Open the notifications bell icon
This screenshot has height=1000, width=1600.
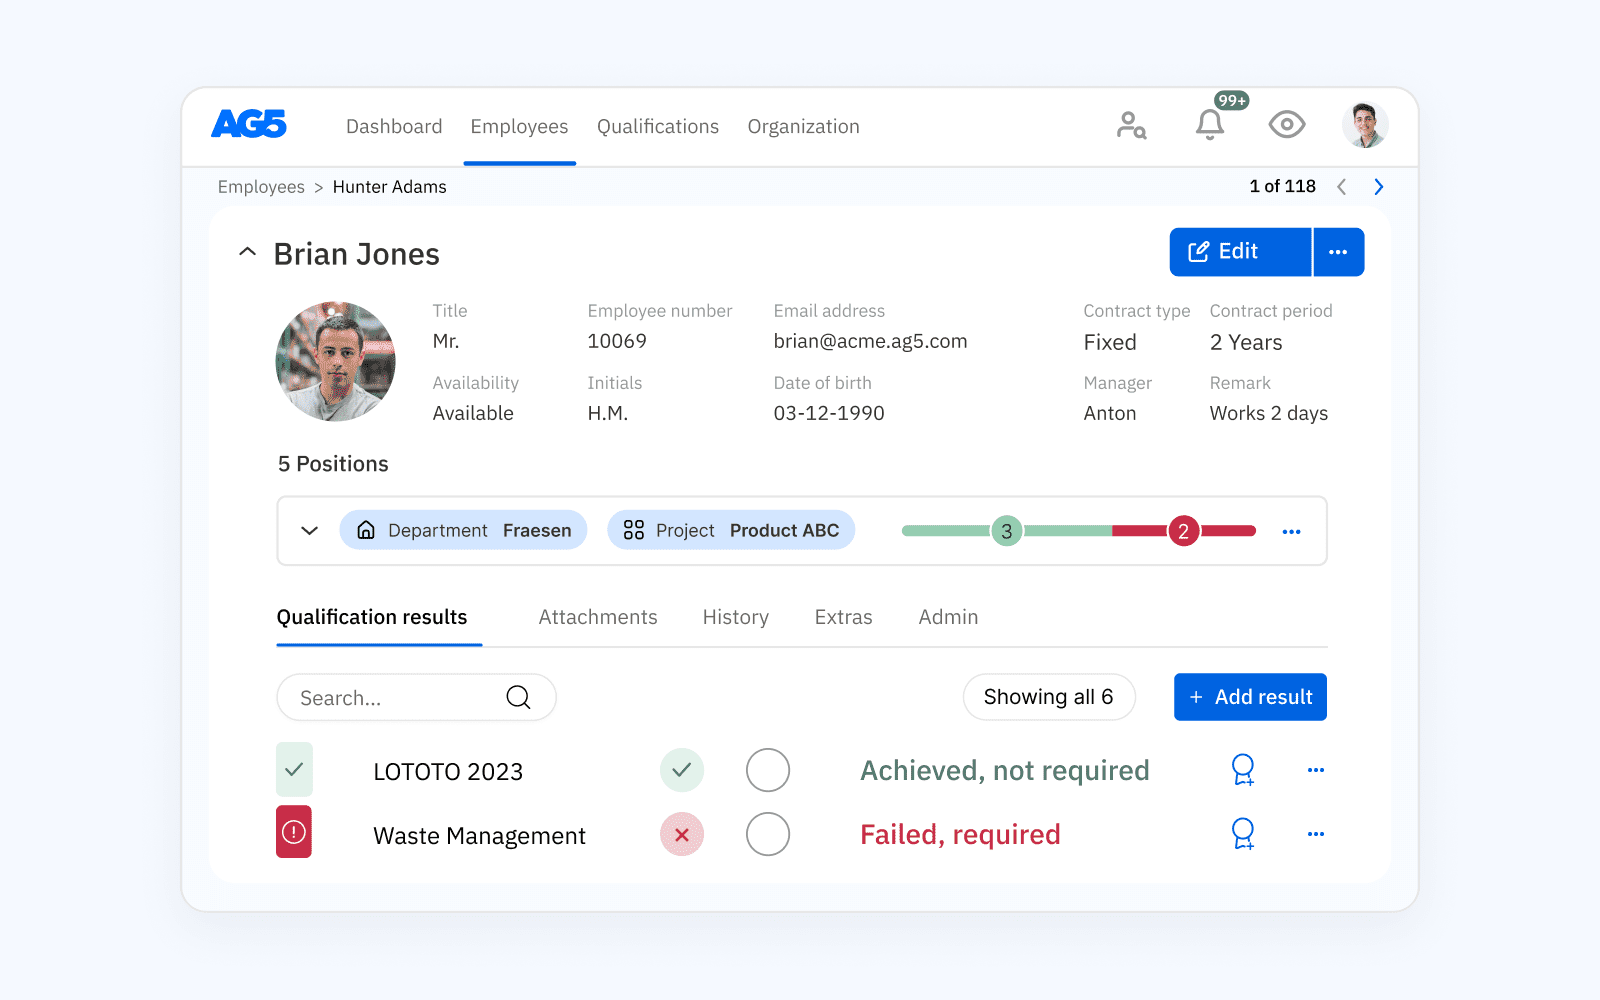[1210, 125]
